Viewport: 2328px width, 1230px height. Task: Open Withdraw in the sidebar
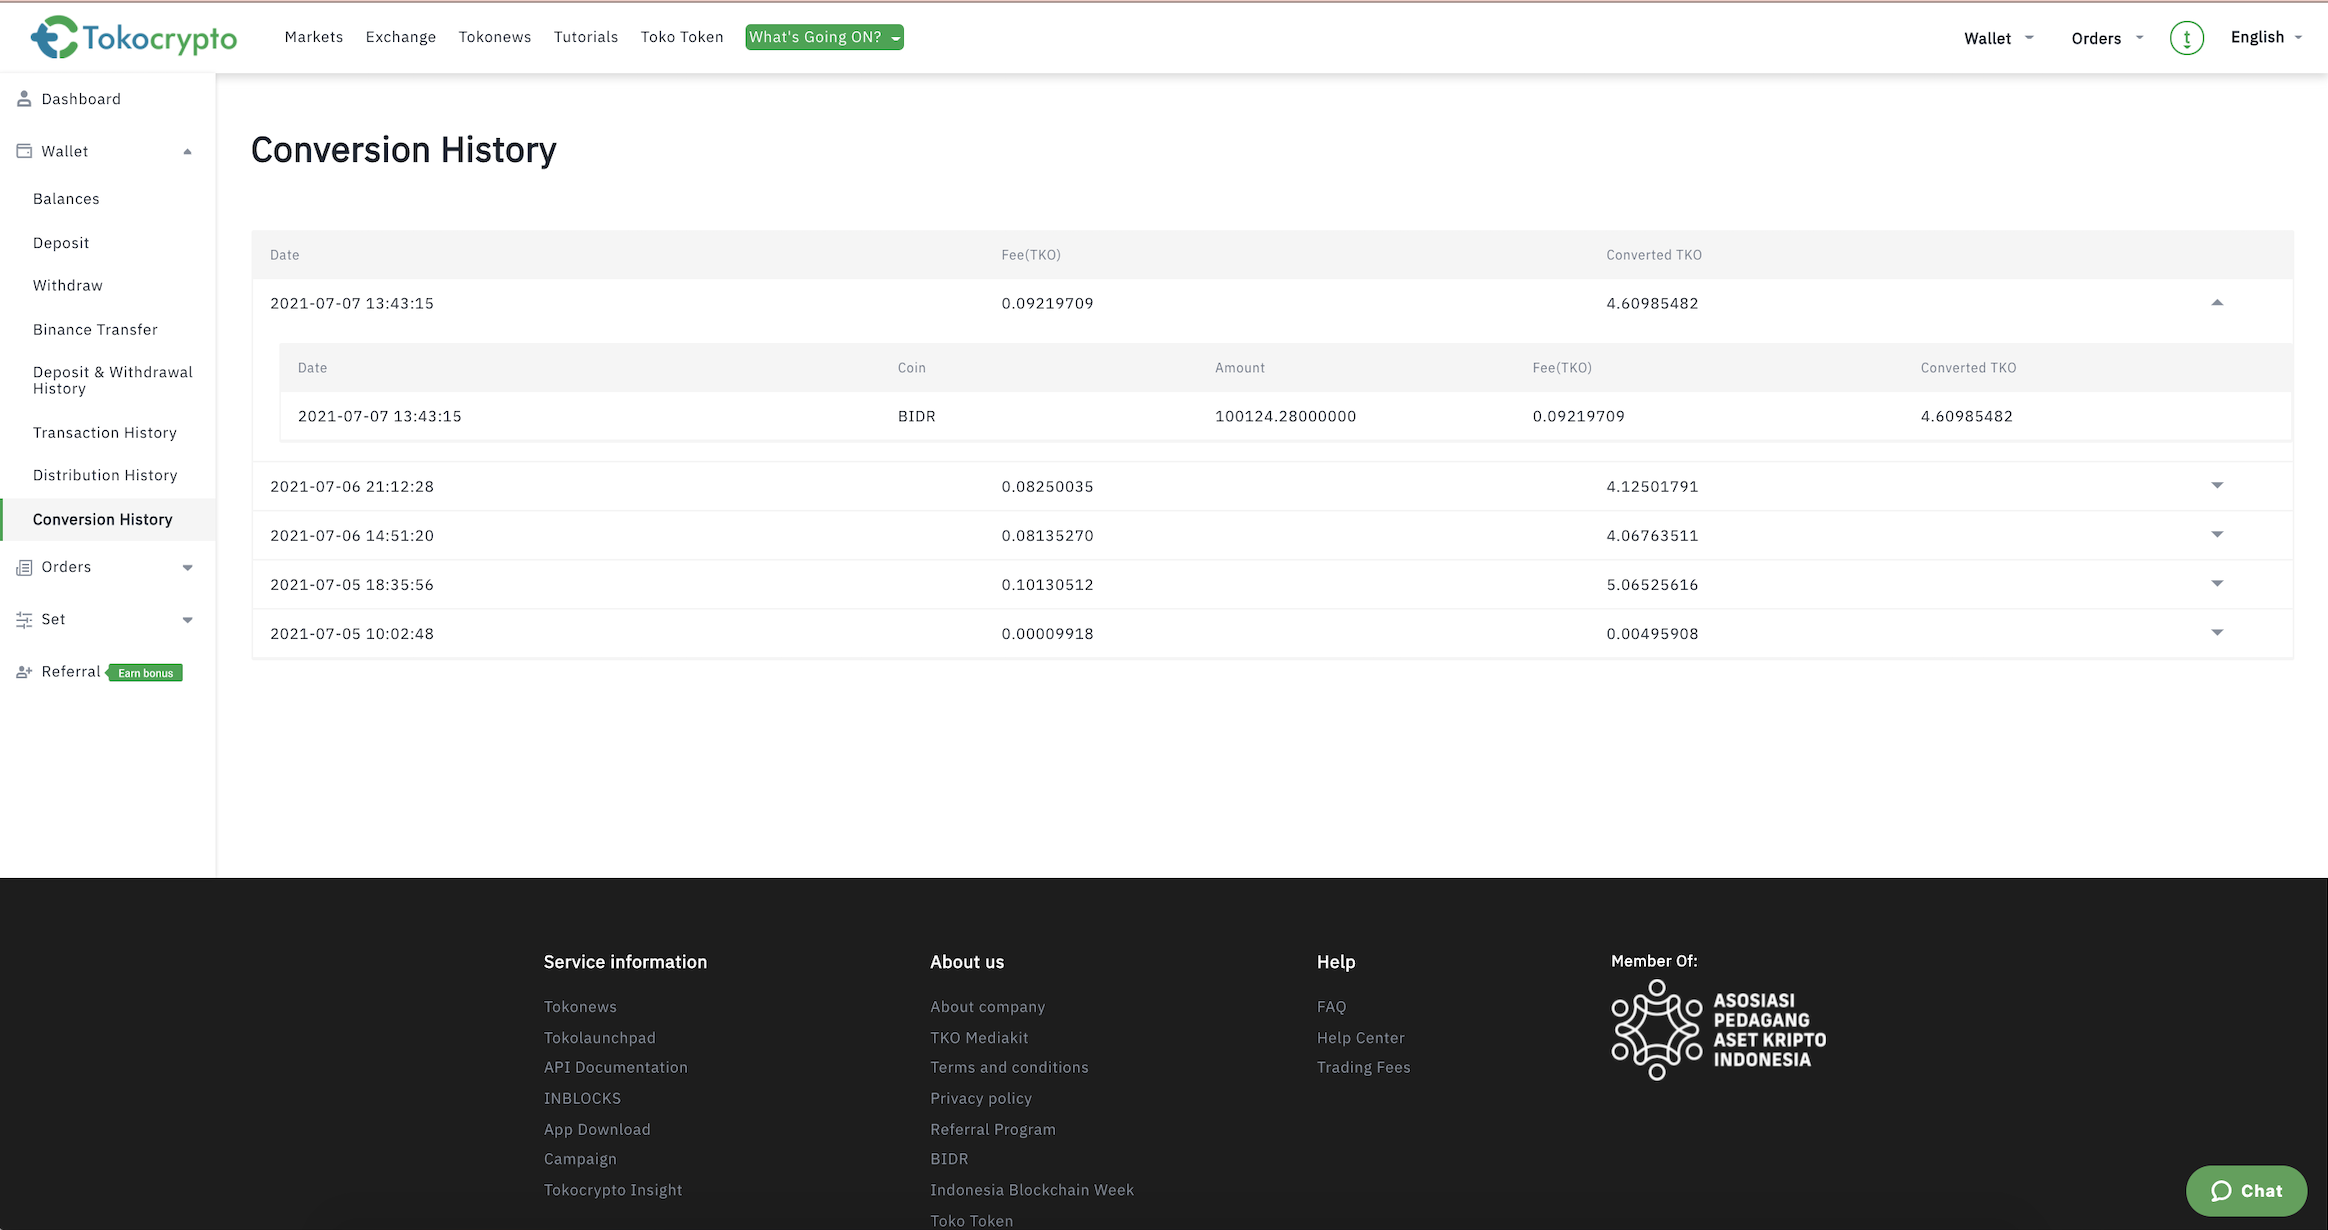pyautogui.click(x=68, y=286)
